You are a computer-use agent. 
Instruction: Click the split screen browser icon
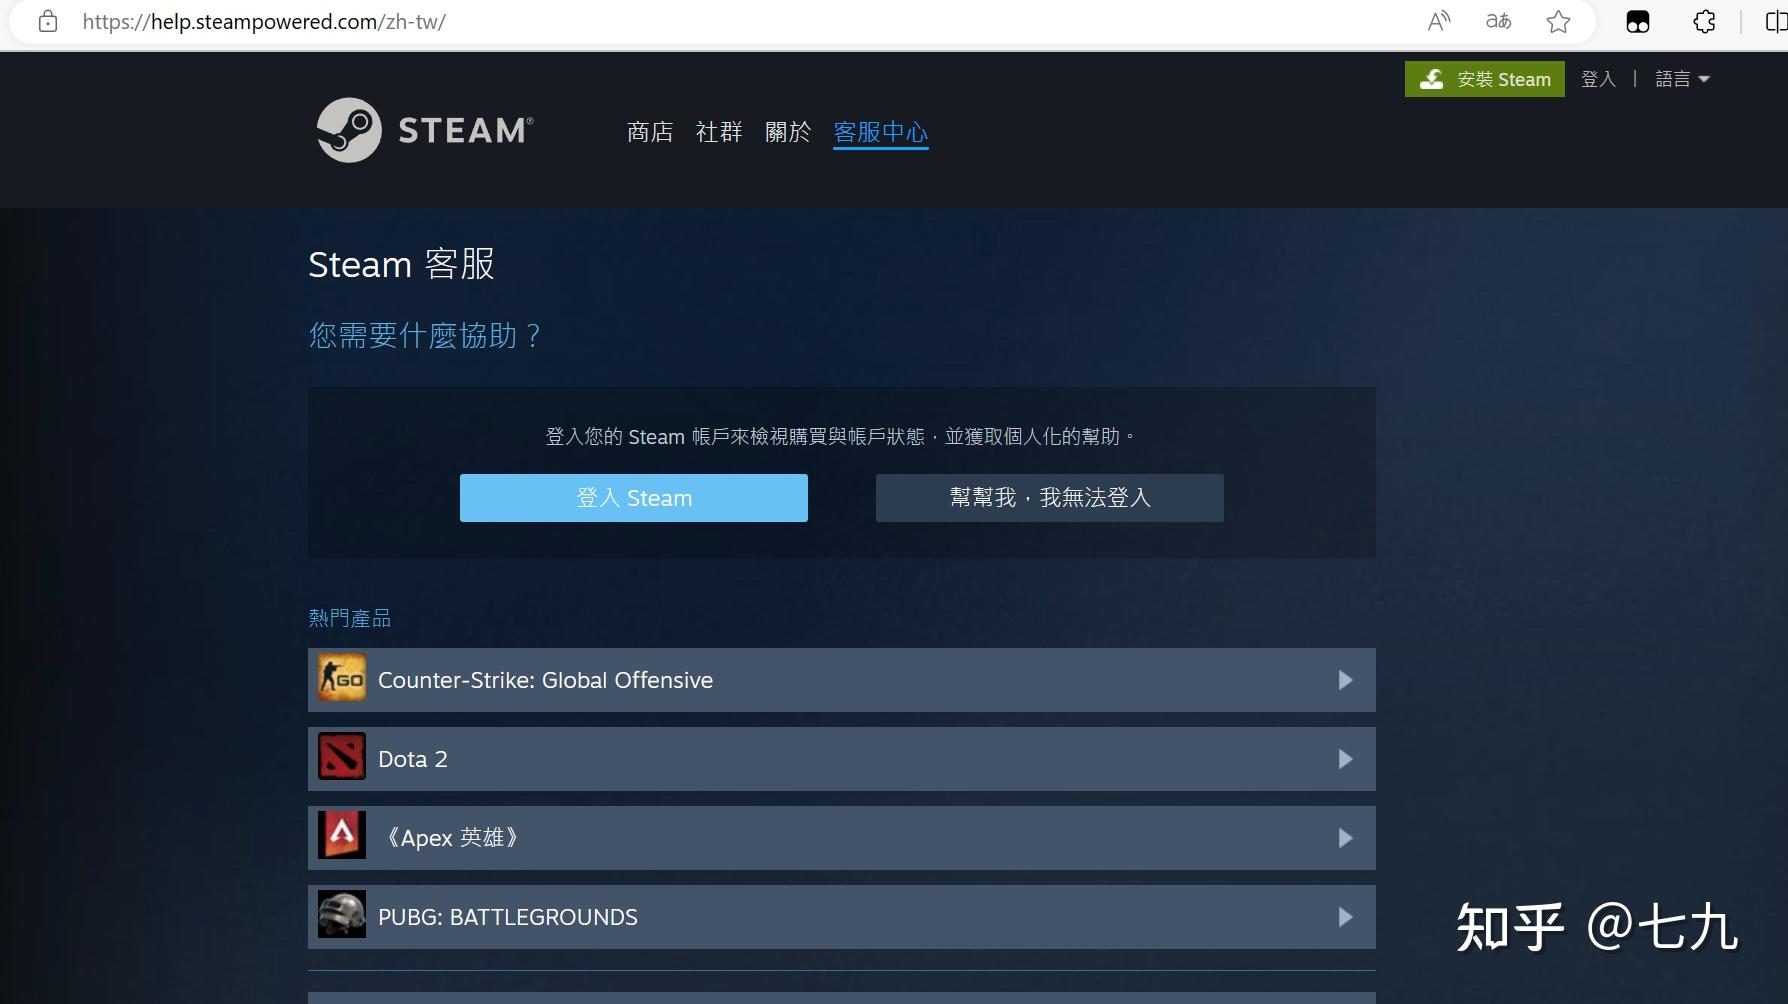pyautogui.click(x=1777, y=21)
